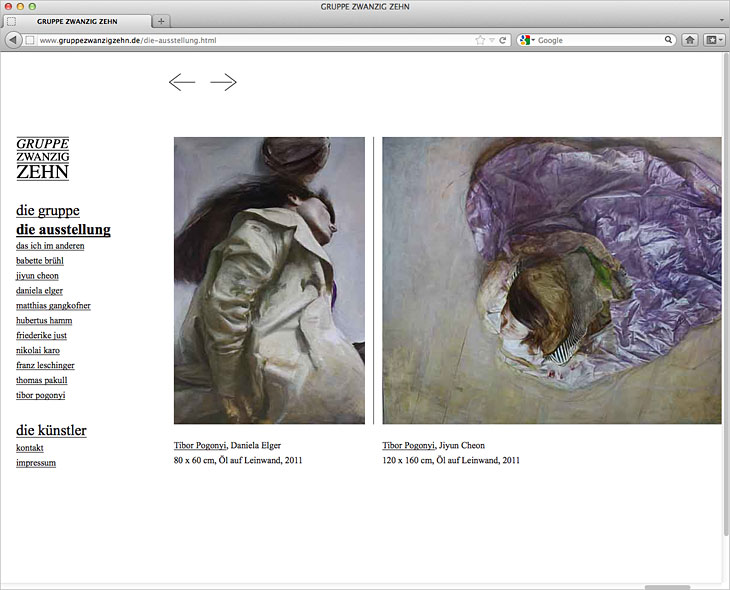Click the horizontal scrollbar thumb
The image size is (730, 590).
tap(667, 587)
